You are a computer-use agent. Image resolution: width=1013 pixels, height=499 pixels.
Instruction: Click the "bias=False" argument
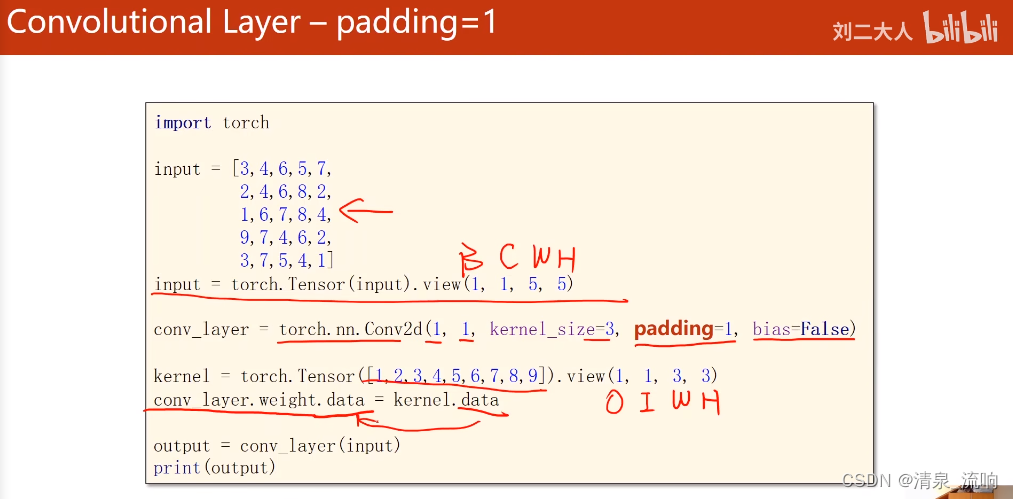click(x=800, y=330)
